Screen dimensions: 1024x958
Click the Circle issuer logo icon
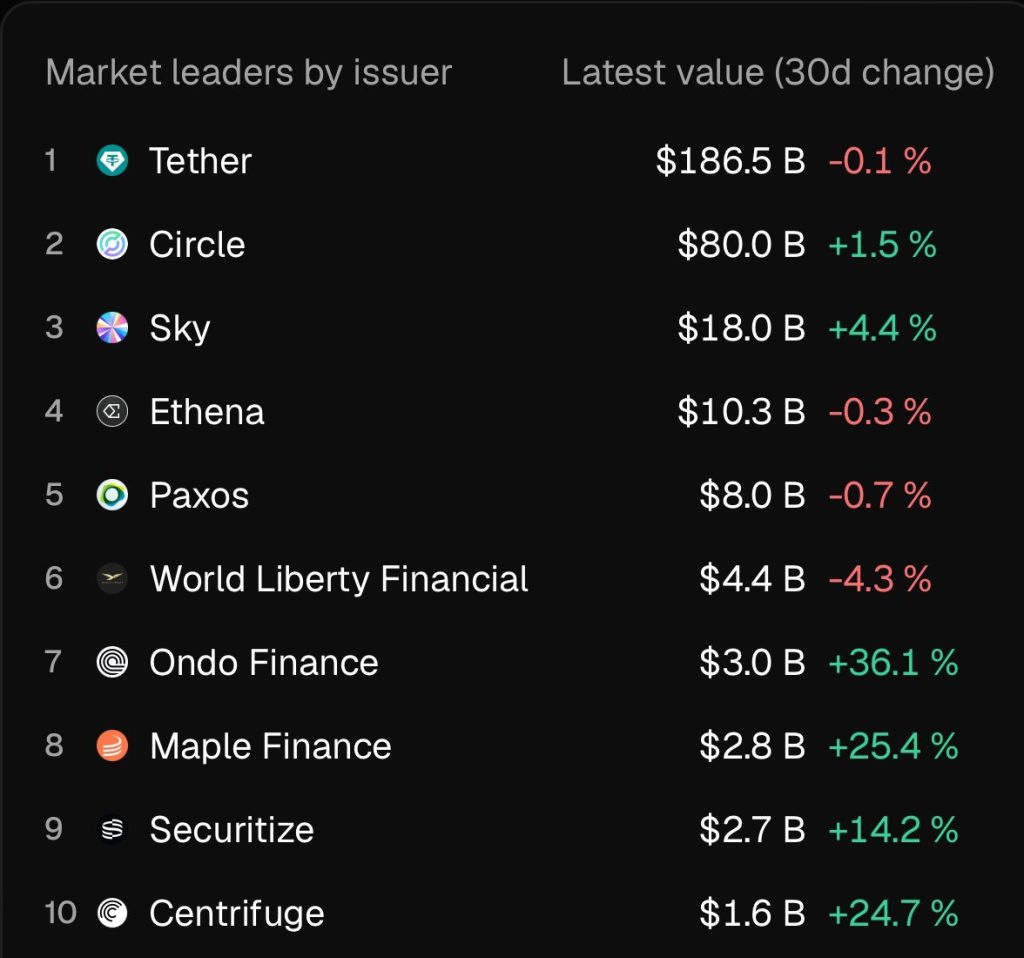click(x=112, y=245)
